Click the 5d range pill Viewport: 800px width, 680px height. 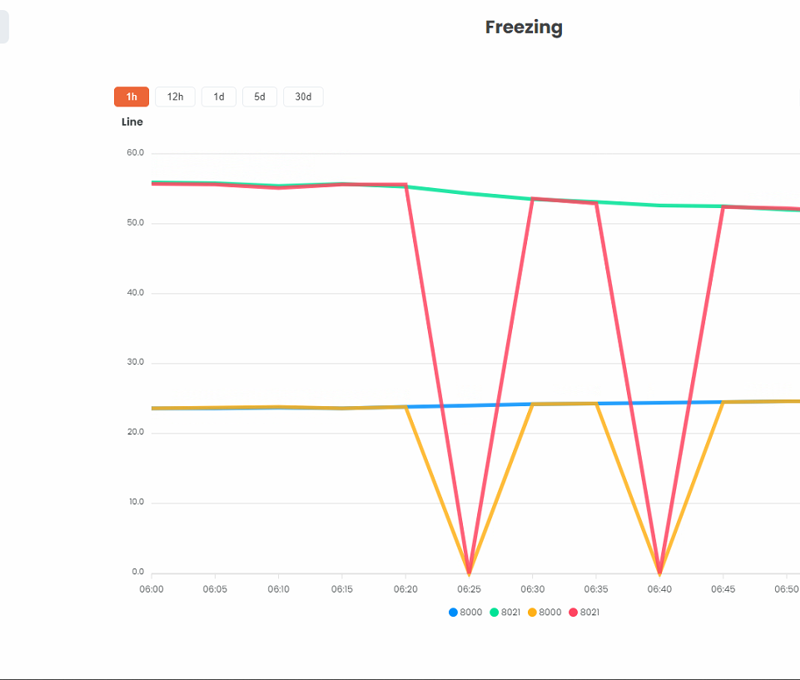(259, 96)
